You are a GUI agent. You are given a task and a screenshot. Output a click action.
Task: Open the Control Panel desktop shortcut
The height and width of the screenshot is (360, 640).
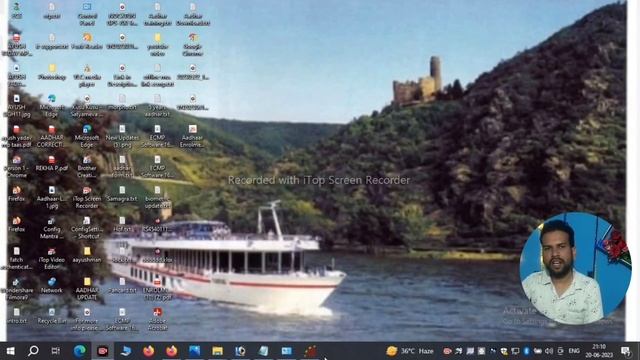[x=87, y=14]
